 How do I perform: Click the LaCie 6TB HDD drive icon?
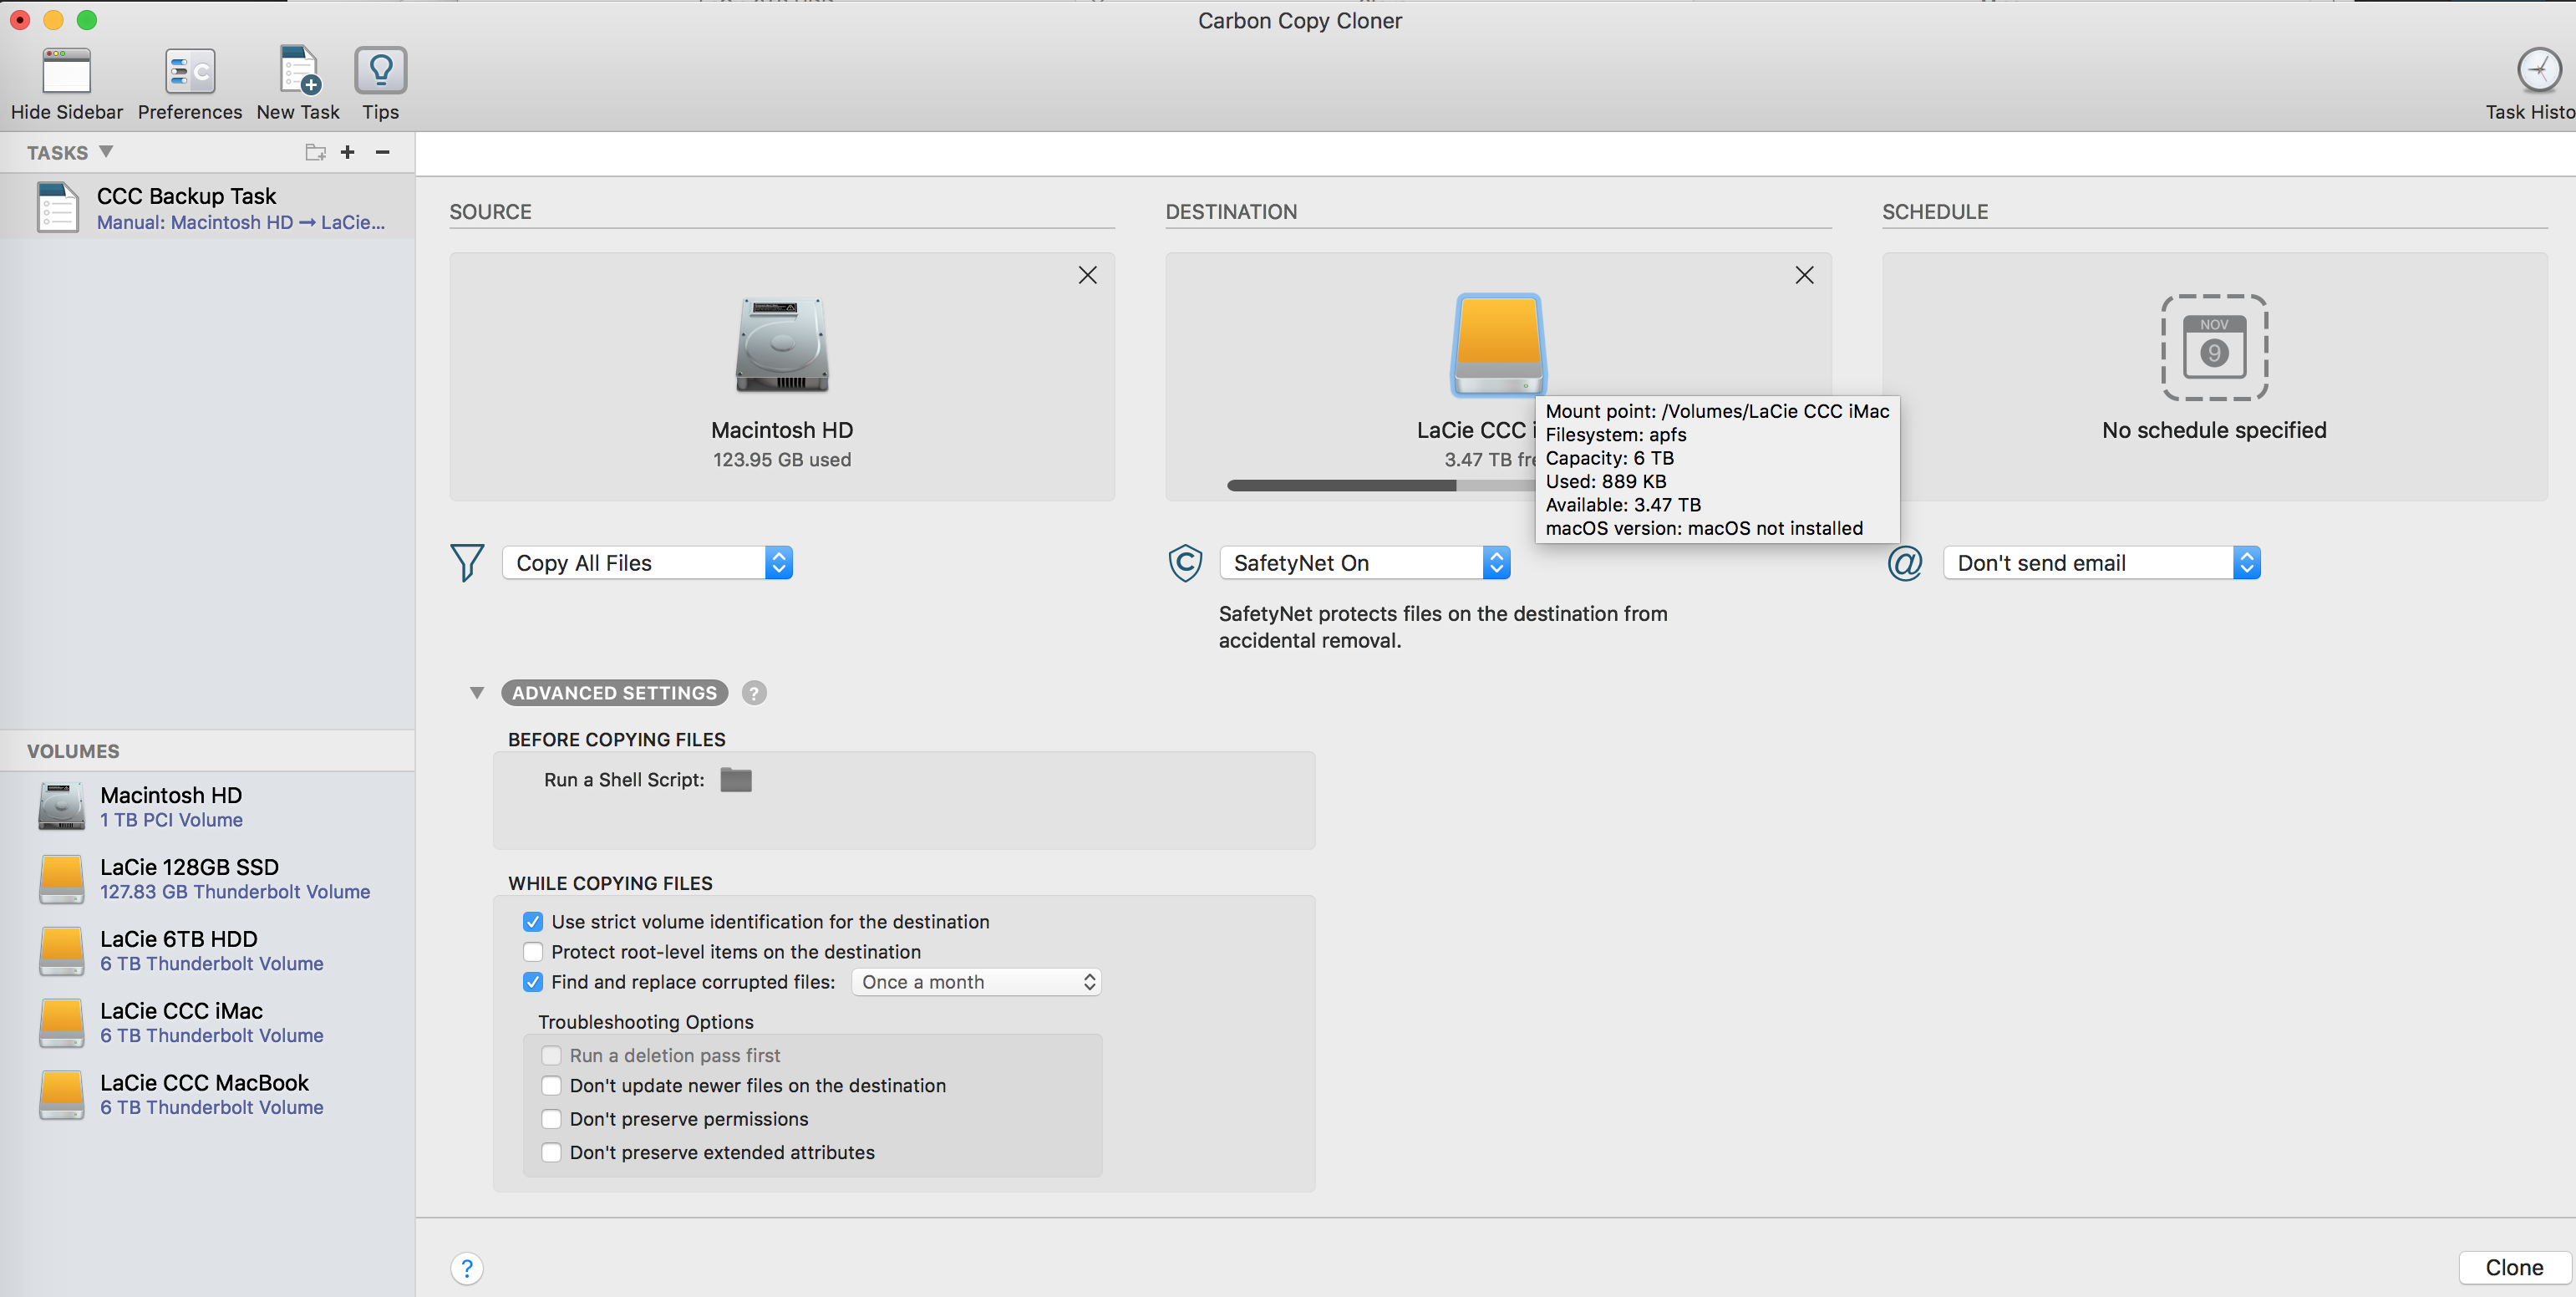[61, 951]
